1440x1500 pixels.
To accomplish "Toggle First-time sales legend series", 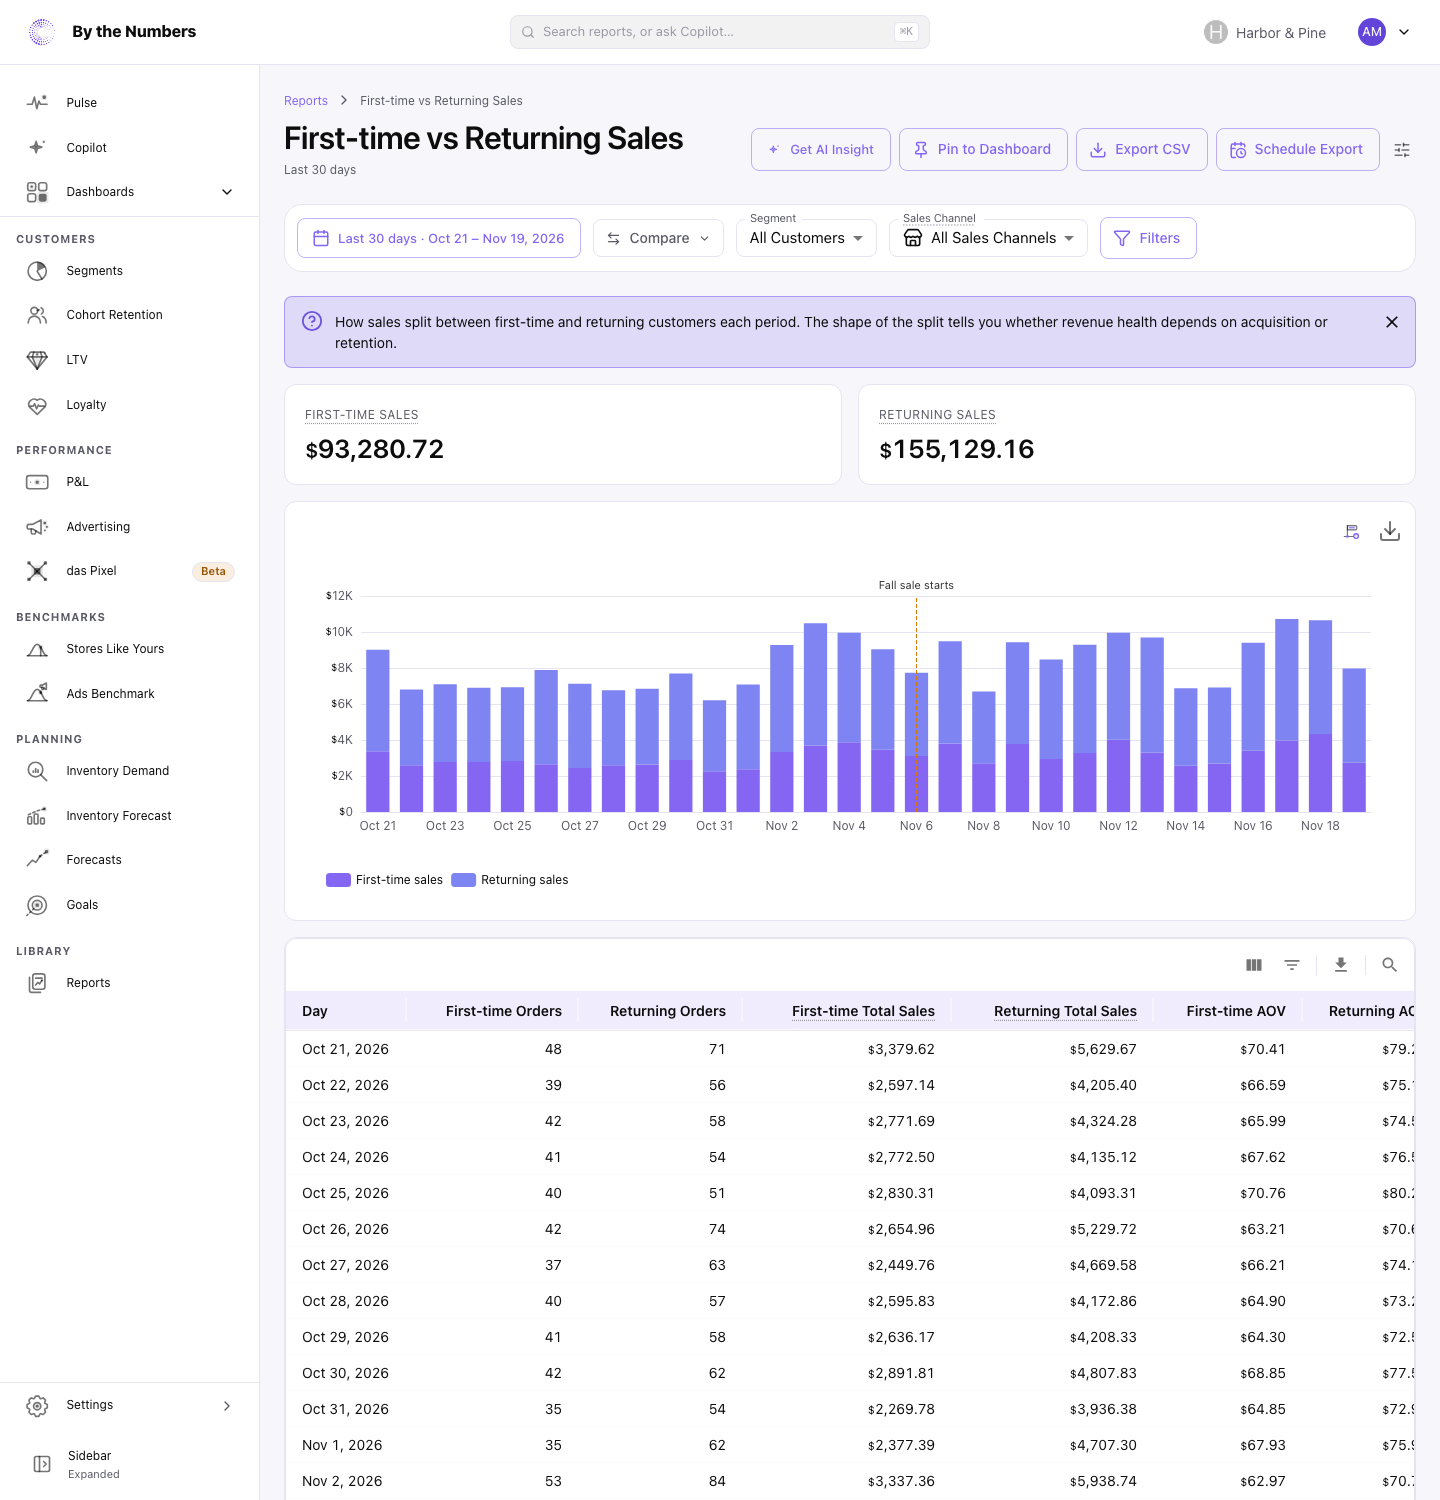I will (384, 880).
